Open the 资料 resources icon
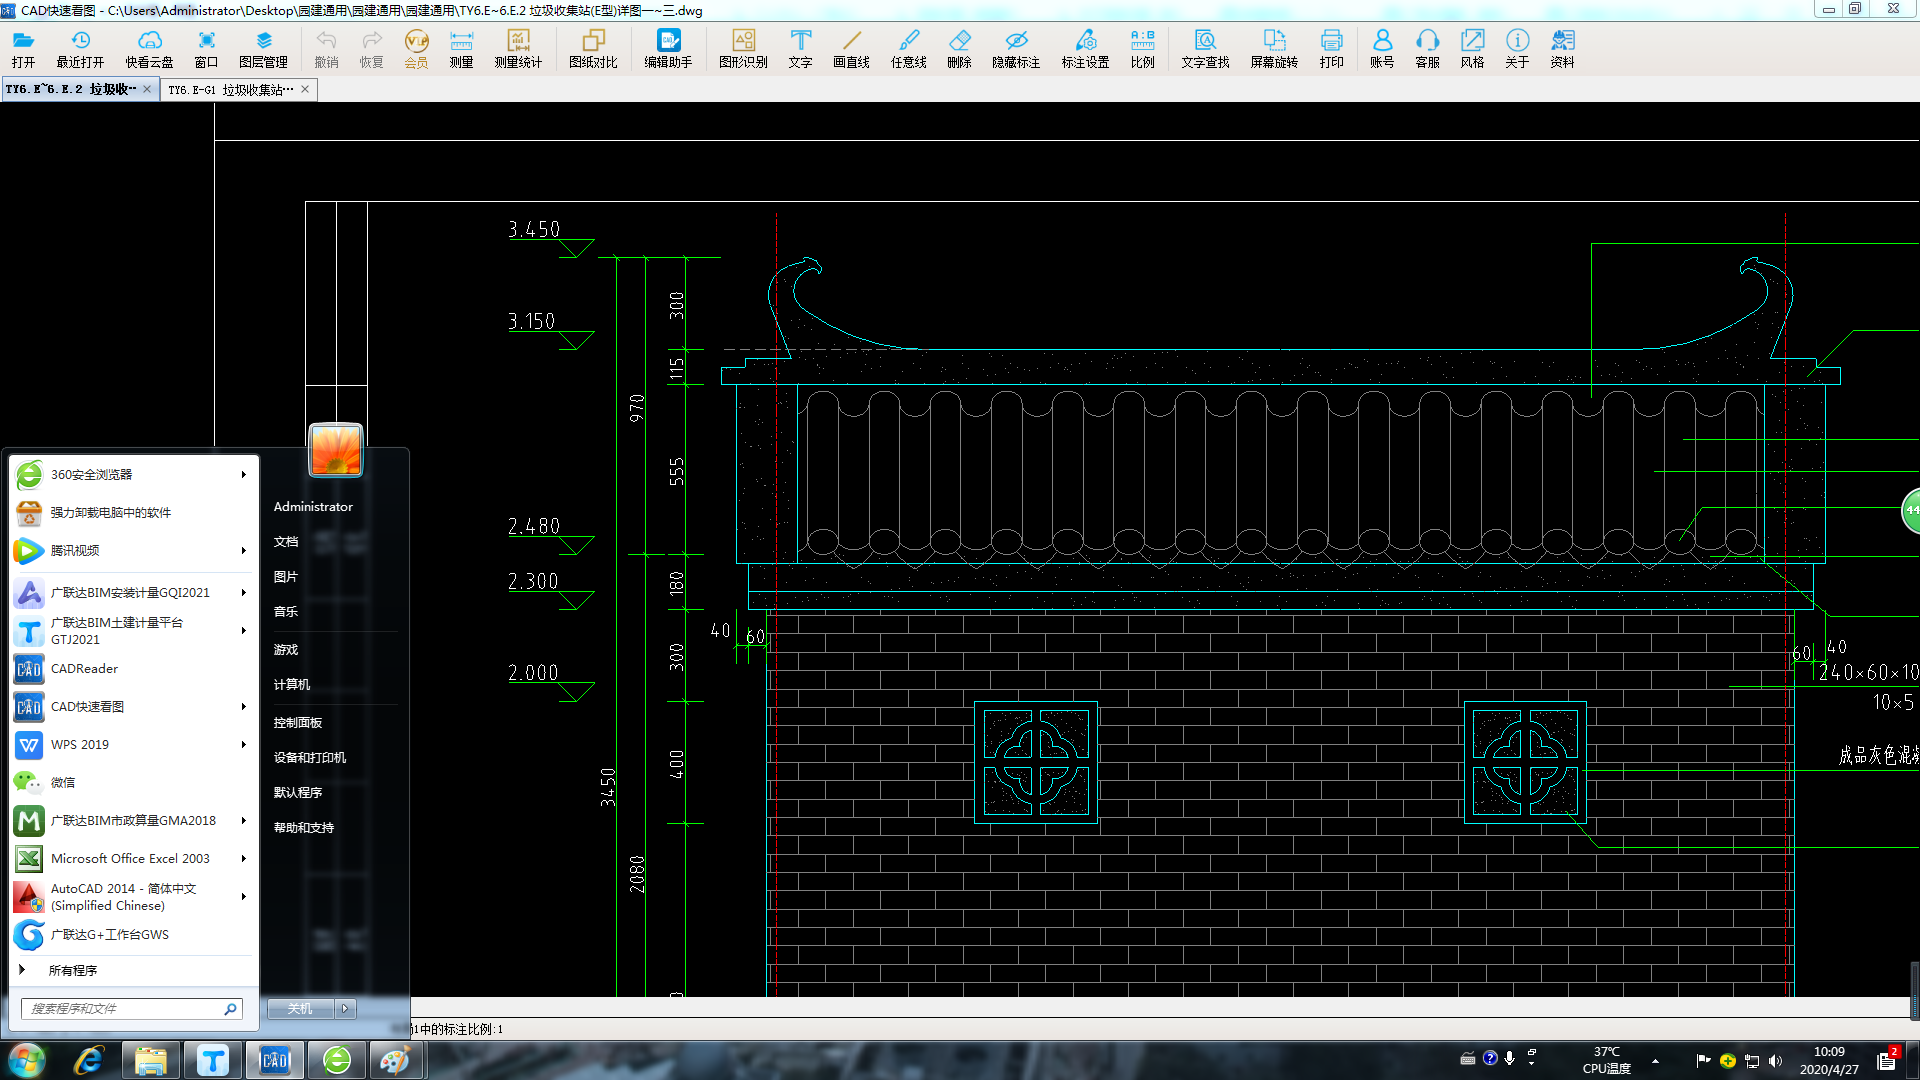The height and width of the screenshot is (1080, 1920). (x=1562, y=48)
